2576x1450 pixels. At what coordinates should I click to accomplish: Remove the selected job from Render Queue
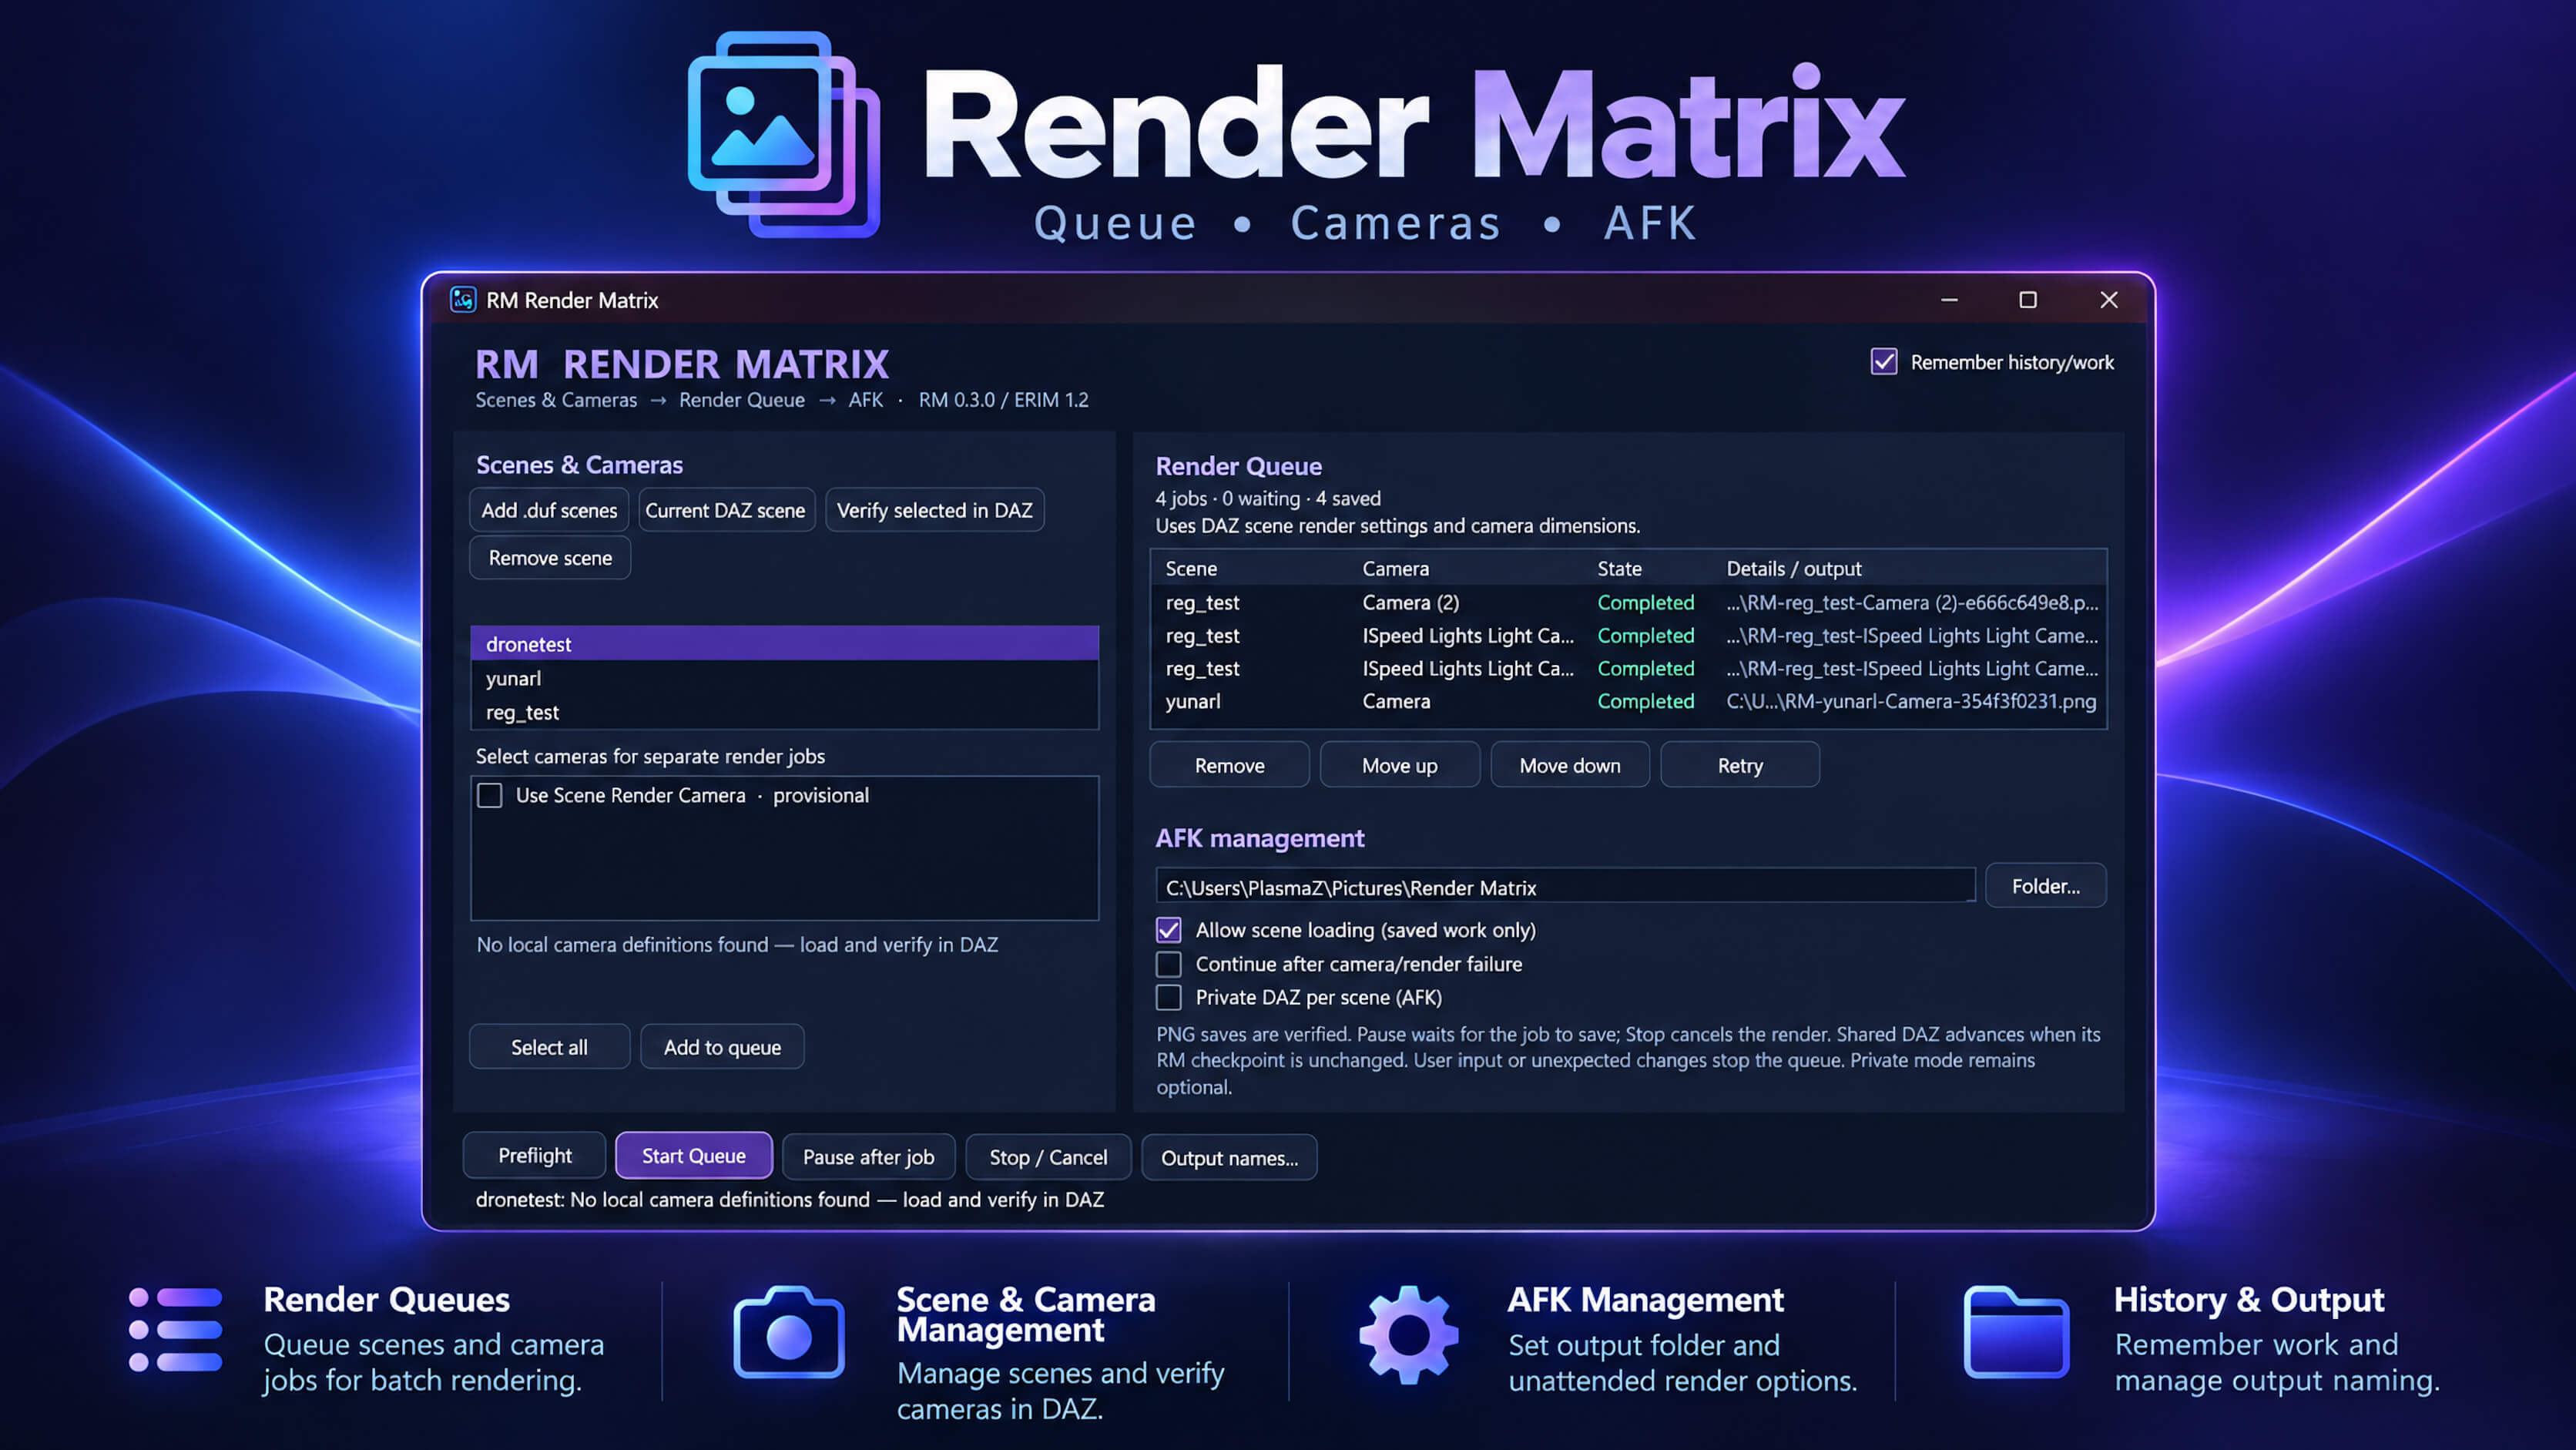[1230, 765]
